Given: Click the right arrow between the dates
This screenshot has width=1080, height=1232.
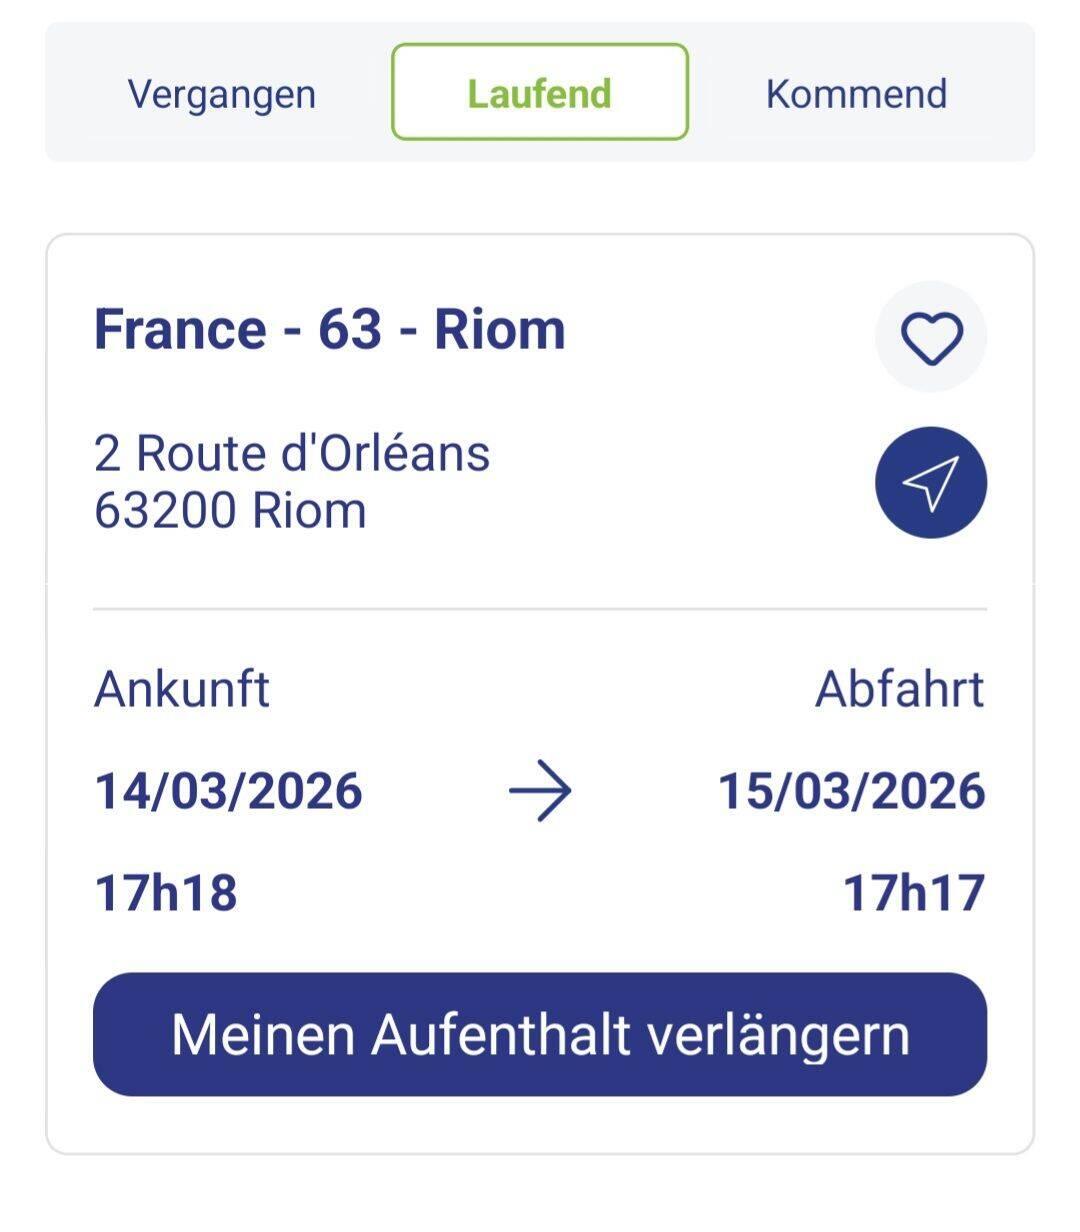Looking at the screenshot, I should pos(540,791).
